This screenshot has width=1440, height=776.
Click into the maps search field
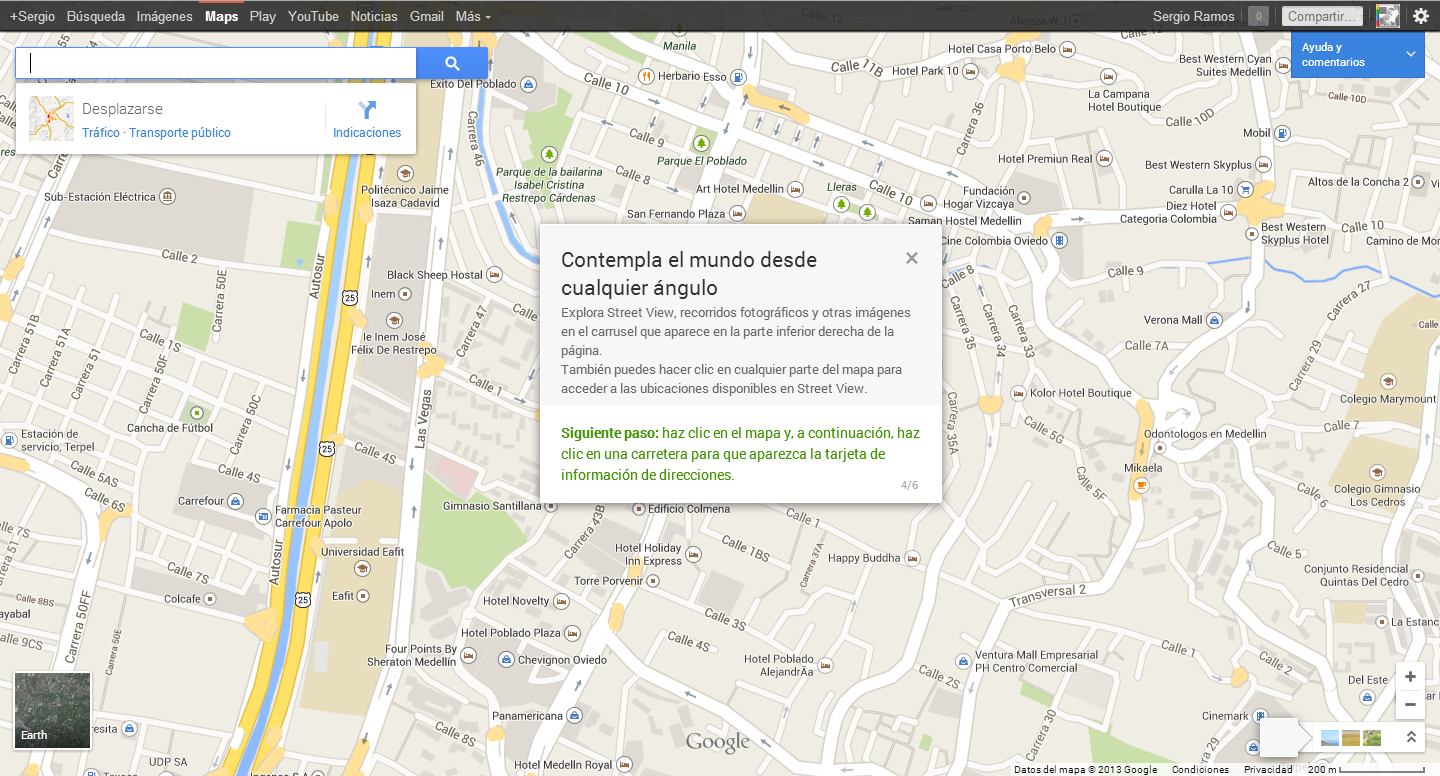216,63
